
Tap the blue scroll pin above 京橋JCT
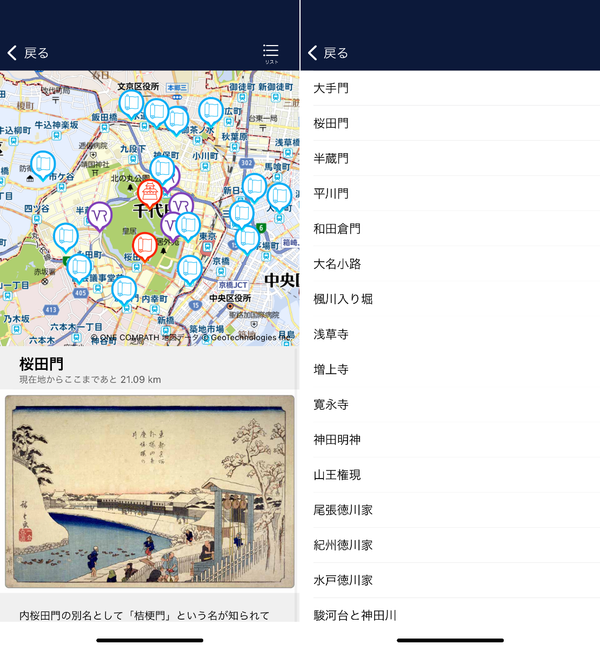point(190,270)
